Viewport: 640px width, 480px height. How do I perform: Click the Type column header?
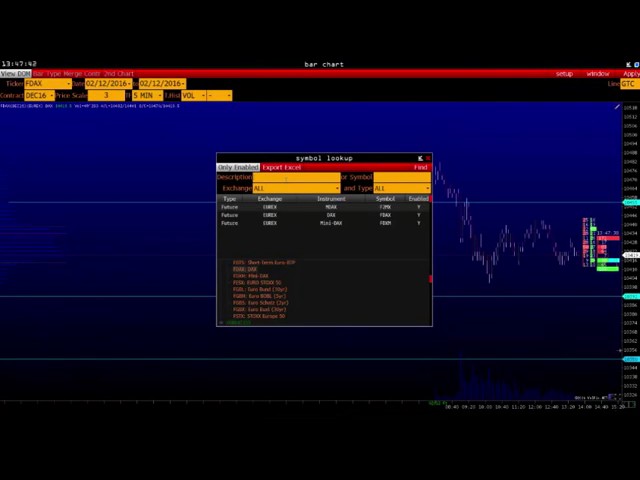click(229, 199)
